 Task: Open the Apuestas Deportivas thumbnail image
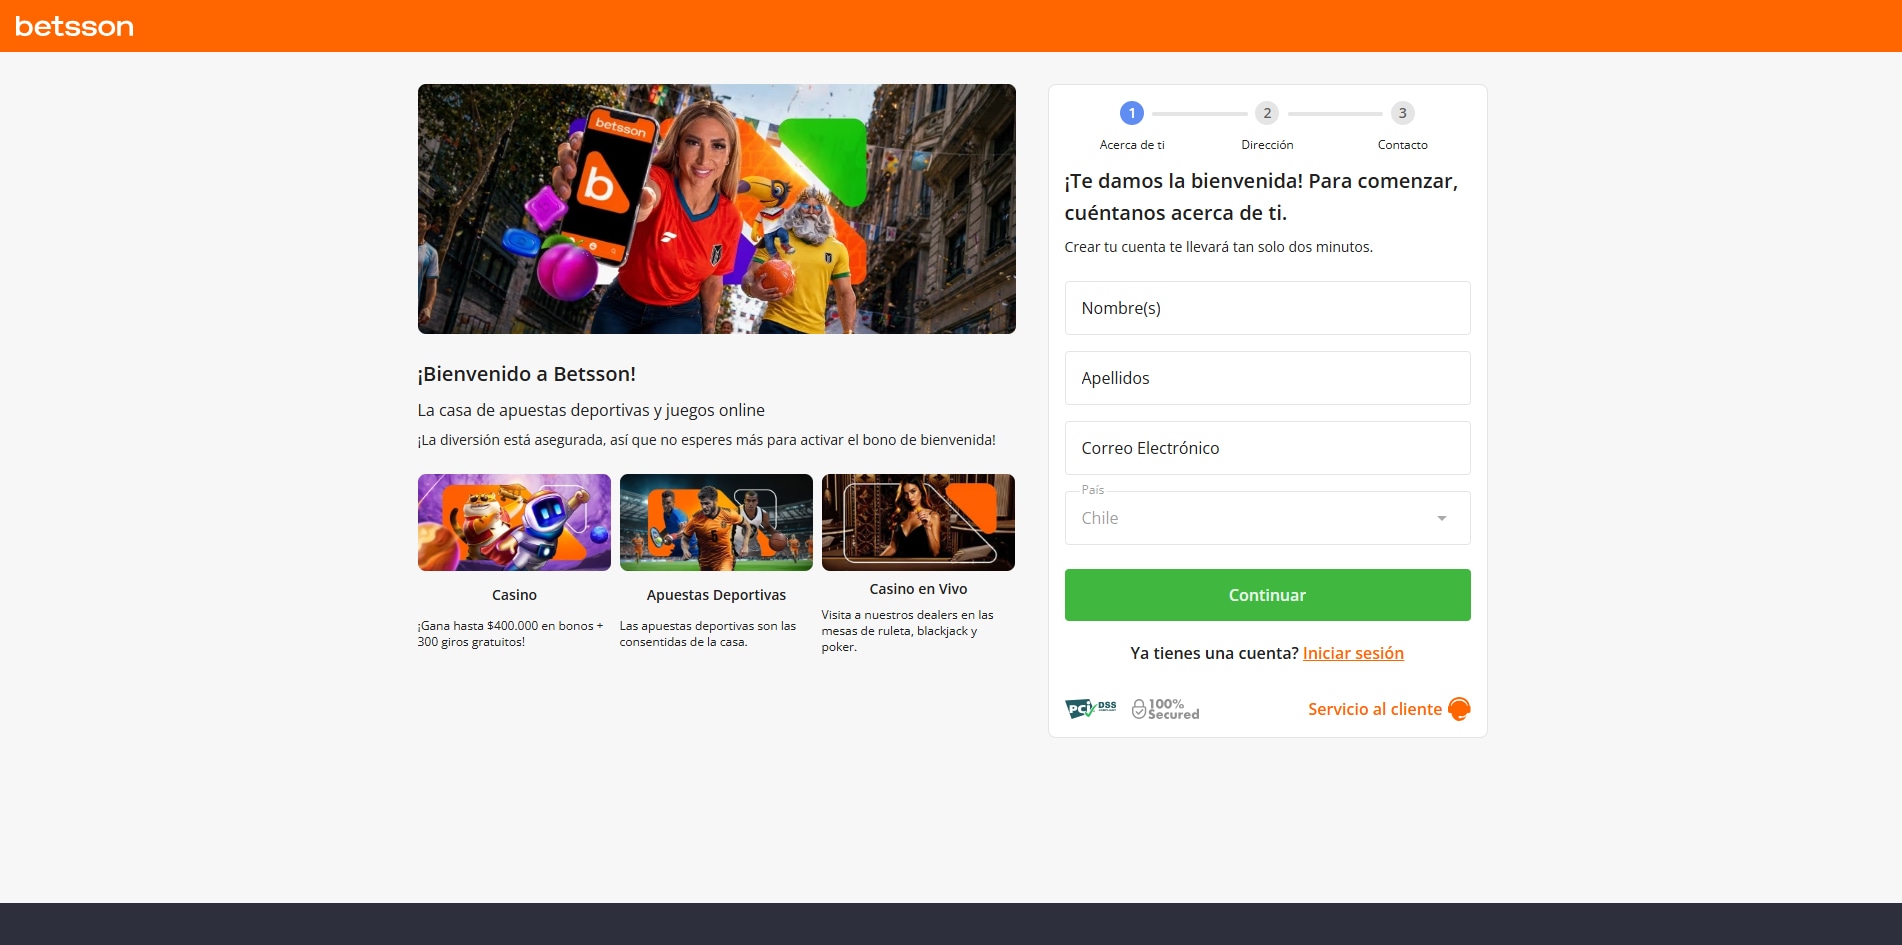[716, 522]
